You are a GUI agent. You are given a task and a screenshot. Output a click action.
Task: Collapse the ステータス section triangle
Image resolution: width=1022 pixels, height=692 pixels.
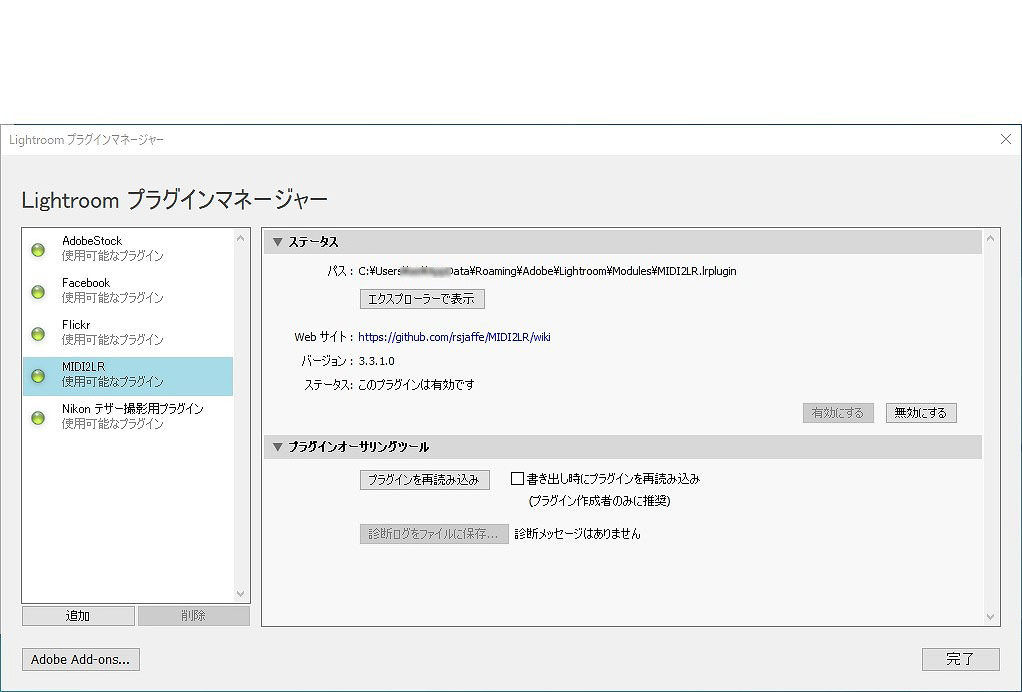coord(278,242)
